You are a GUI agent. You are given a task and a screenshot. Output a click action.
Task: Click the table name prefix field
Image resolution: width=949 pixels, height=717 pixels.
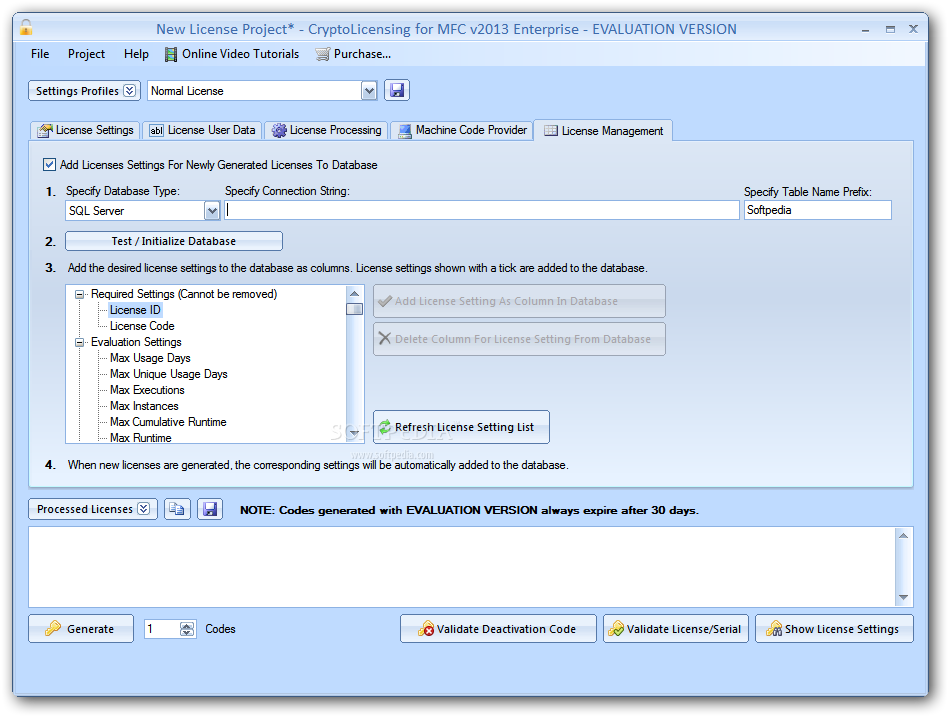click(x=818, y=210)
